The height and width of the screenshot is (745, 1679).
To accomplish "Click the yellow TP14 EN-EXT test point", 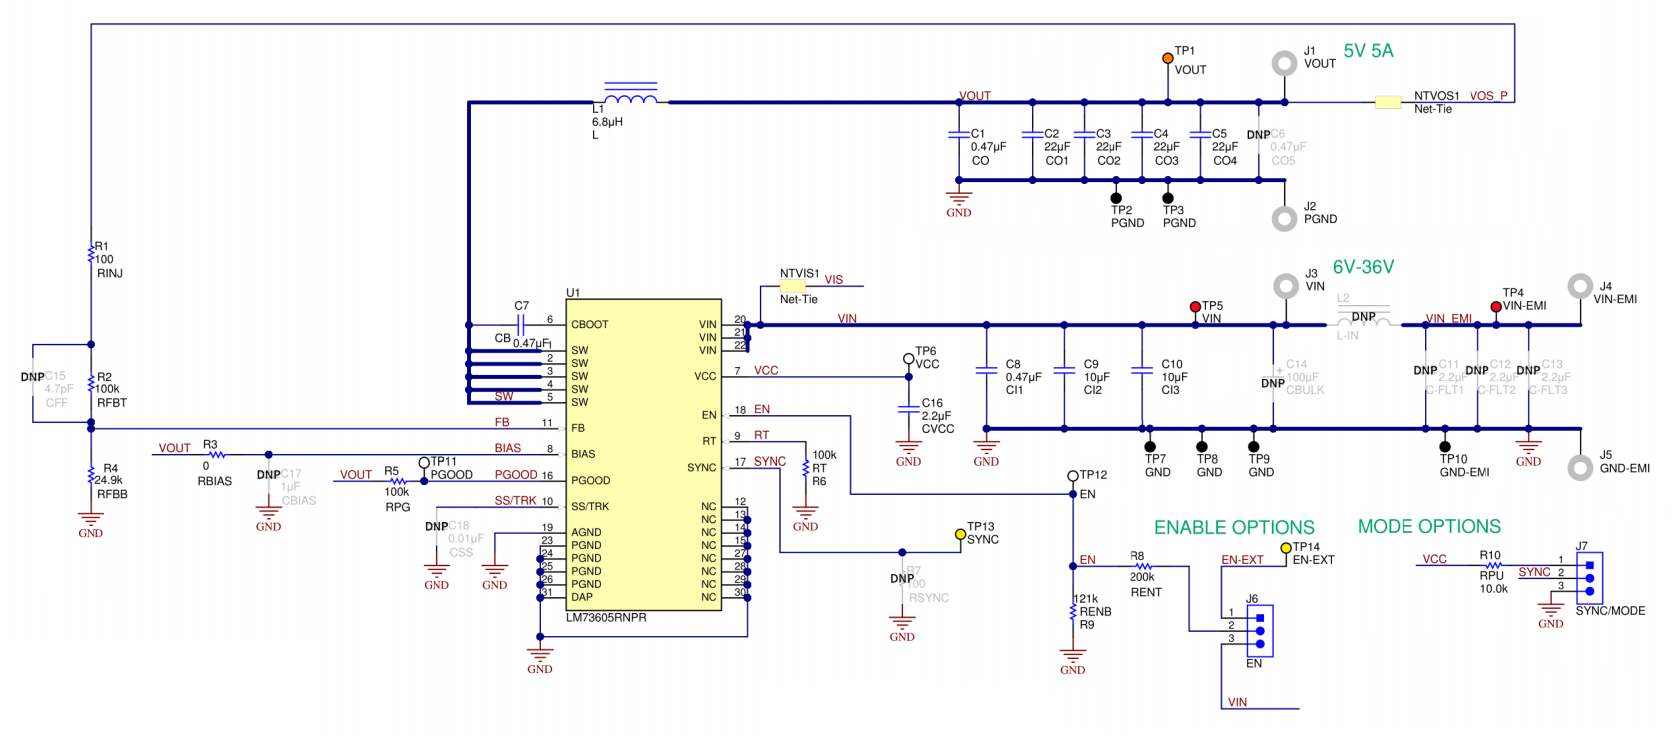I will (x=1286, y=548).
